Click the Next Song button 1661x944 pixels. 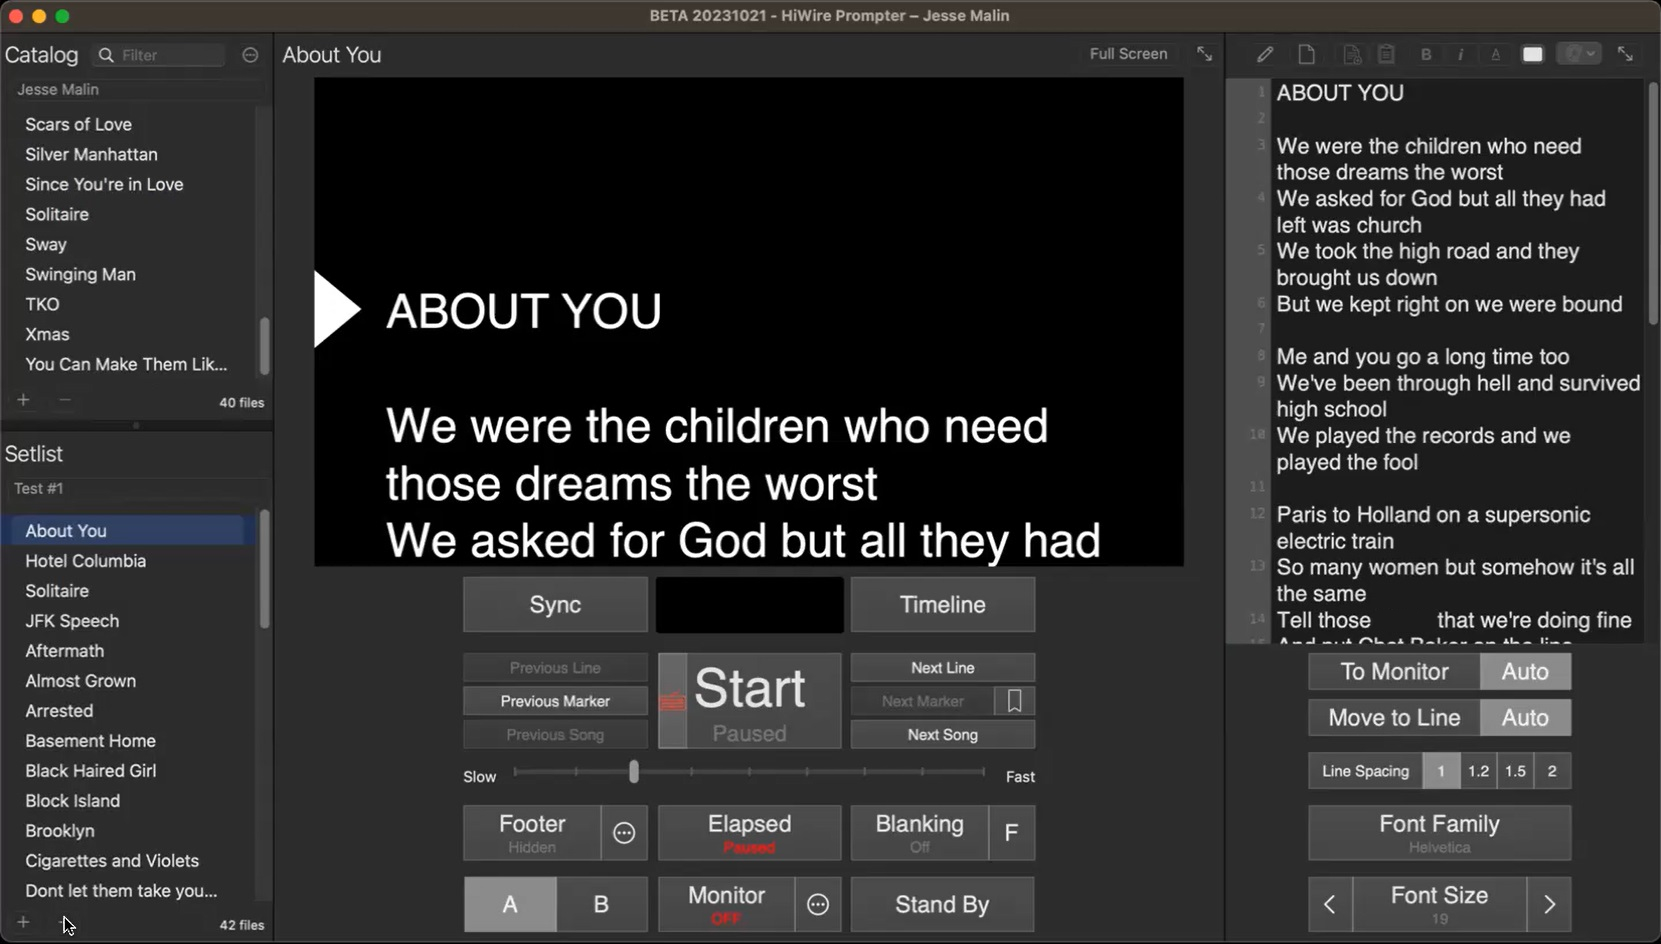click(x=942, y=735)
